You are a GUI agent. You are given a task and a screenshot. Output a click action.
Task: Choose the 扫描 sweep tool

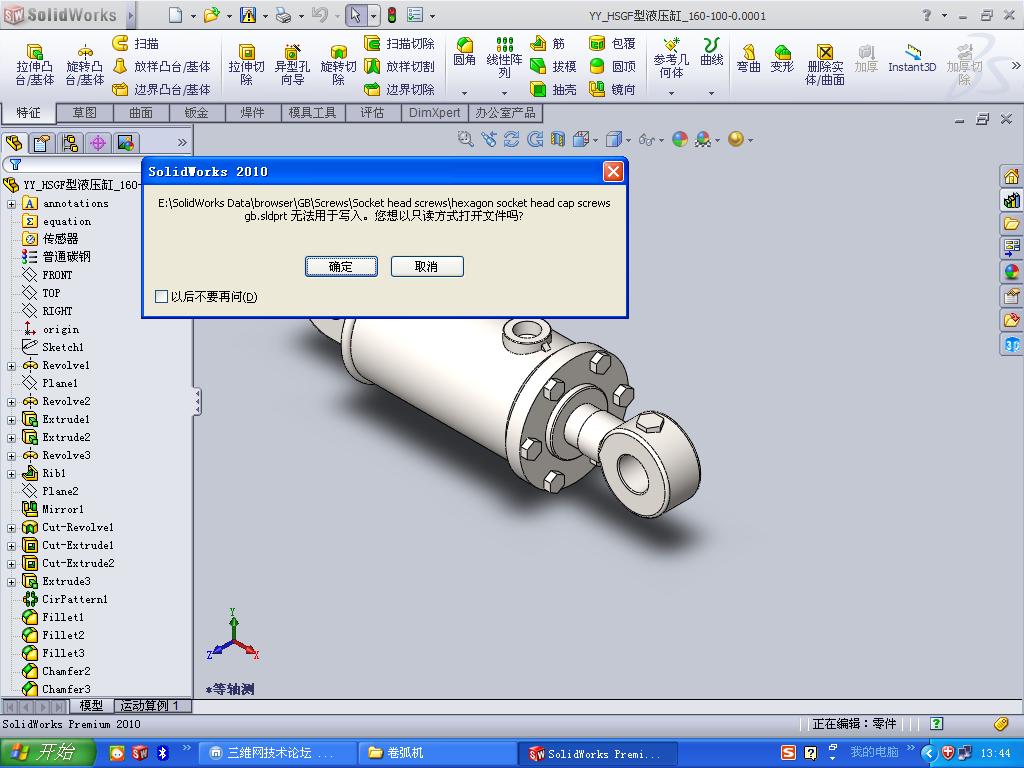pos(136,43)
